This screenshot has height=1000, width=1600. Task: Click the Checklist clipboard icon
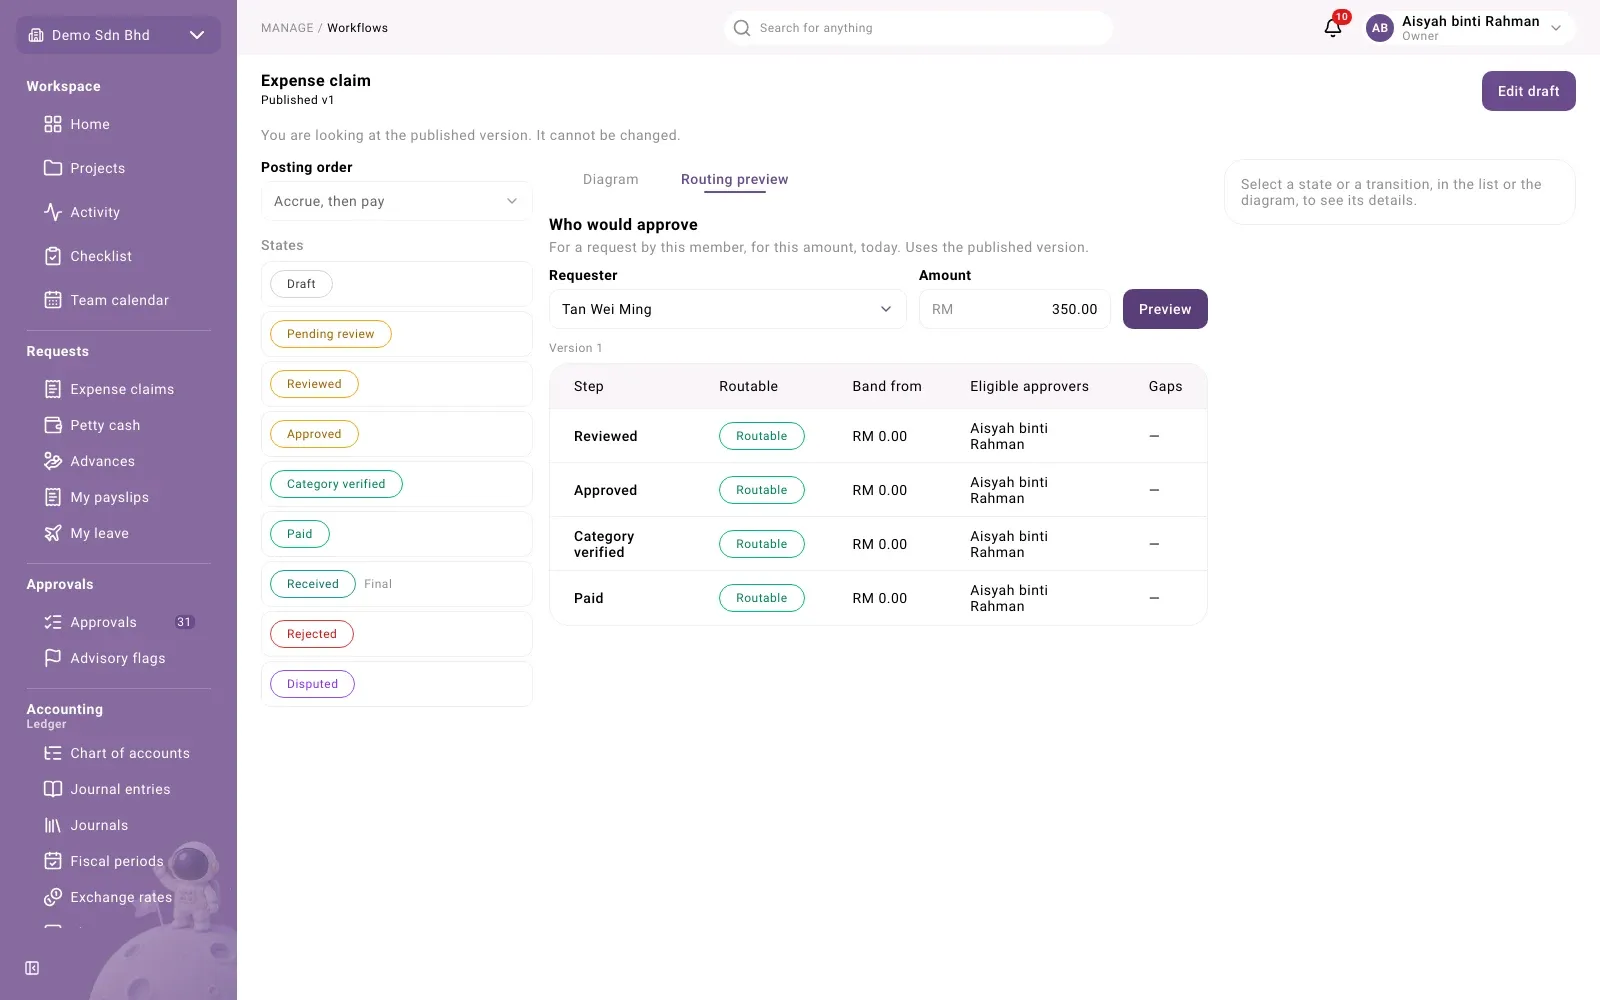click(53, 256)
